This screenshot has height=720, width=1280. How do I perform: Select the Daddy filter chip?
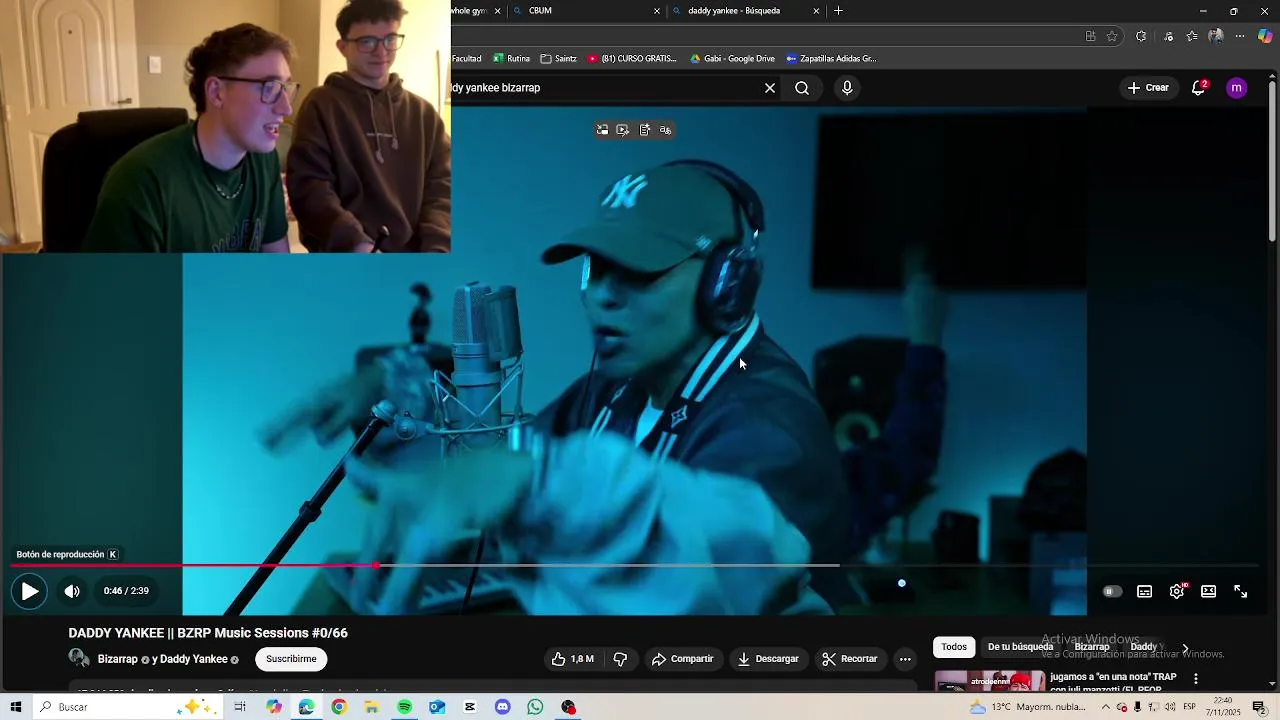pyautogui.click(x=1143, y=647)
